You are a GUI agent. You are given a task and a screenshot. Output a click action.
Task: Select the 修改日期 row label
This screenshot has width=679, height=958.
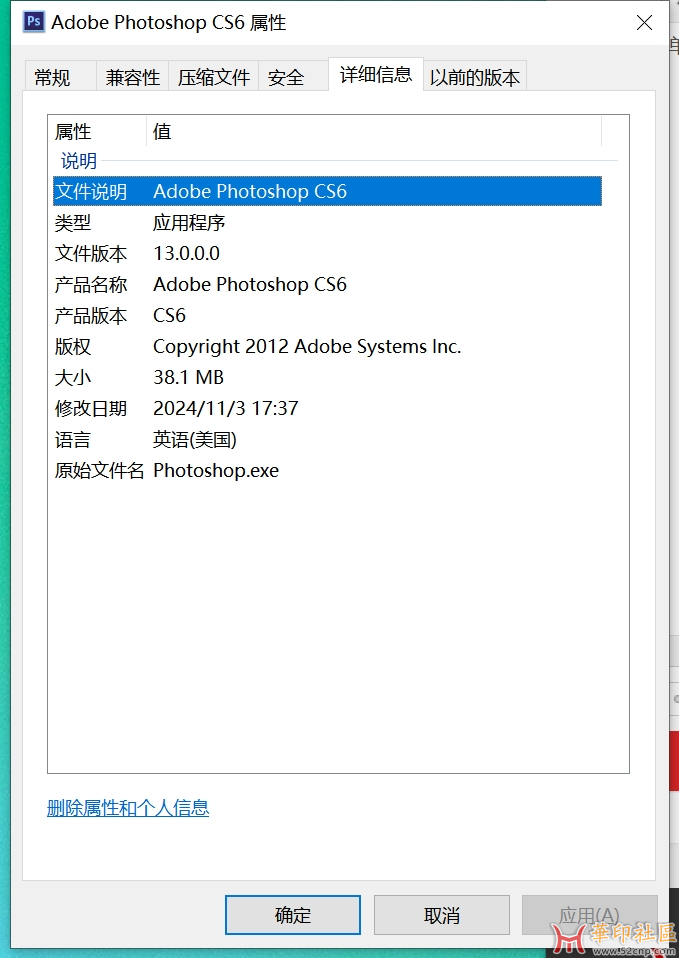(91, 409)
